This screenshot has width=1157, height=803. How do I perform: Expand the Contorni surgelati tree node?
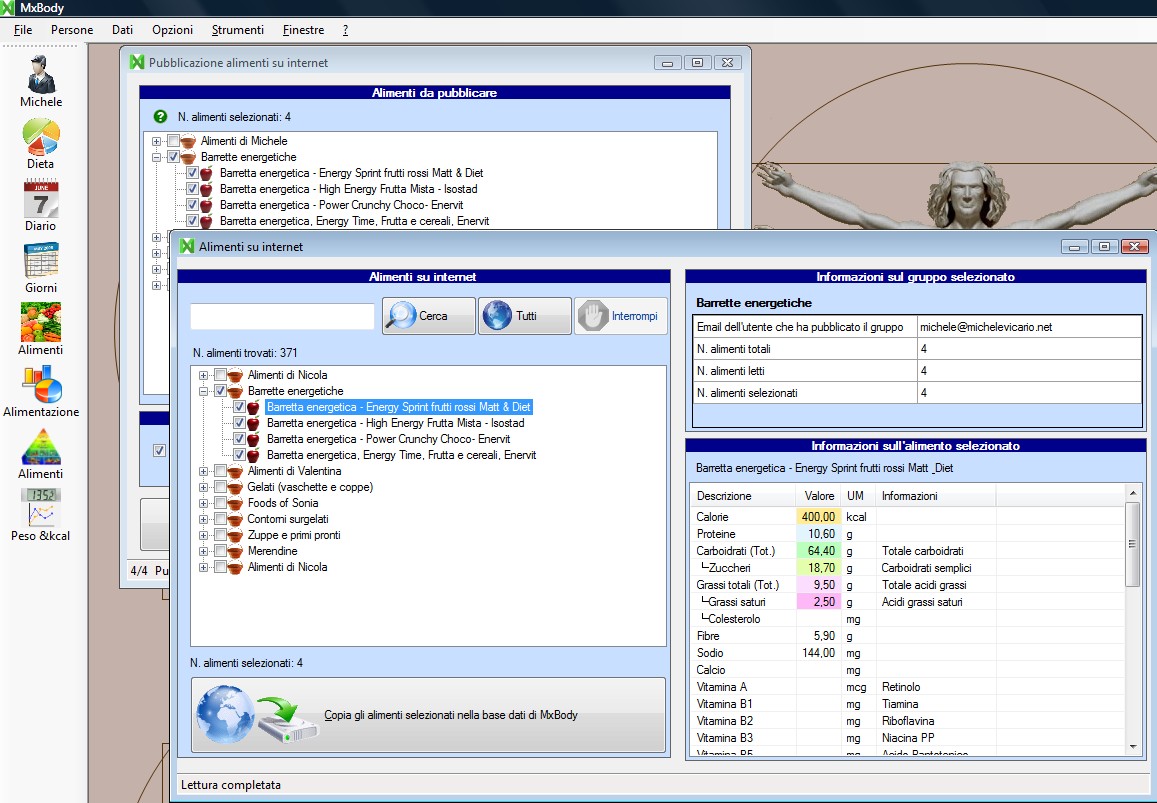(204, 519)
